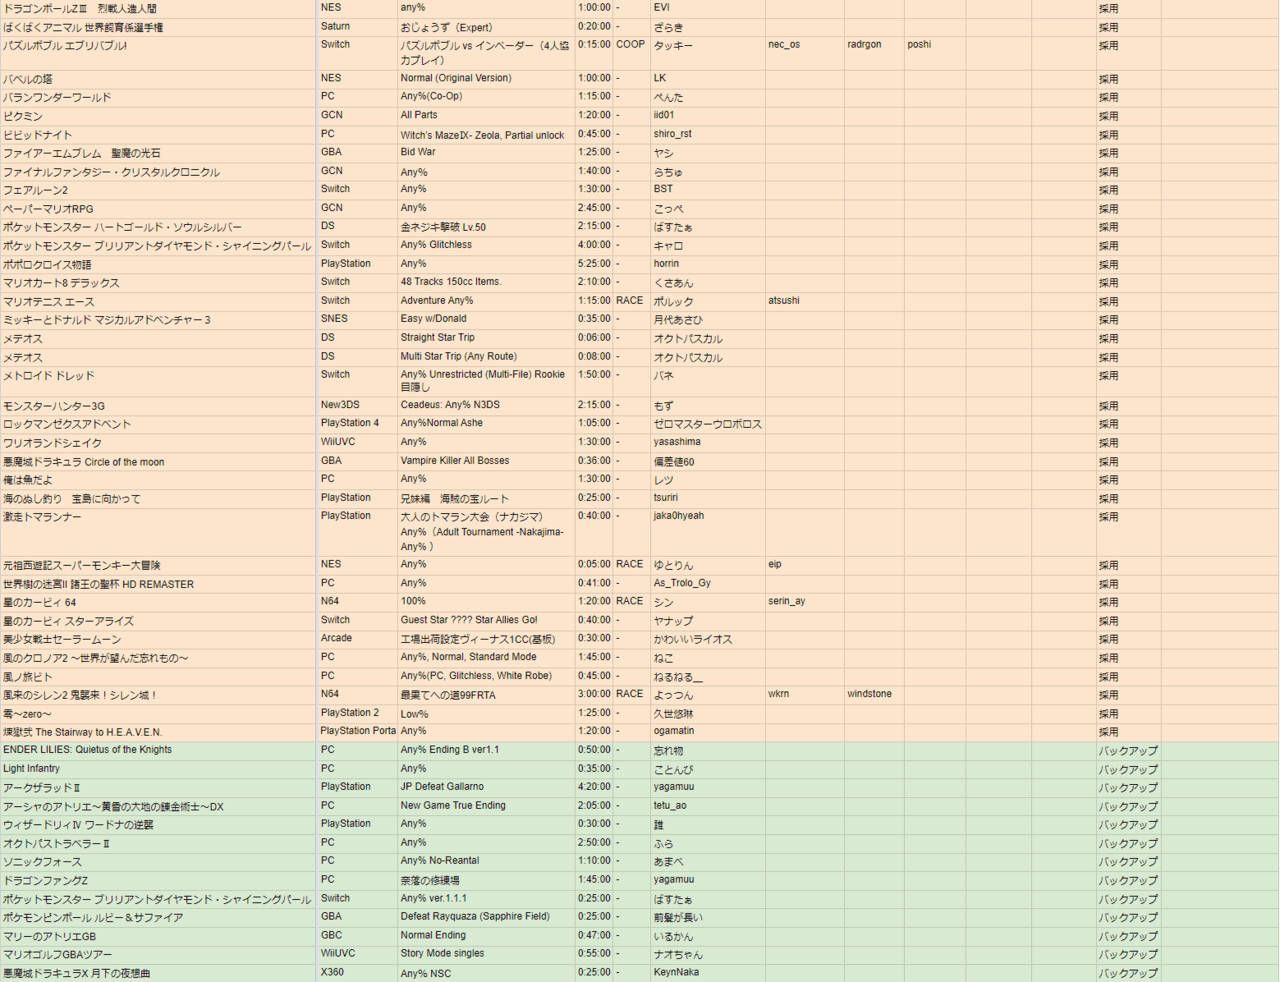Select runner cell 'ogamatin'
Viewport: 1280px width, 982px height.
(x=707, y=731)
